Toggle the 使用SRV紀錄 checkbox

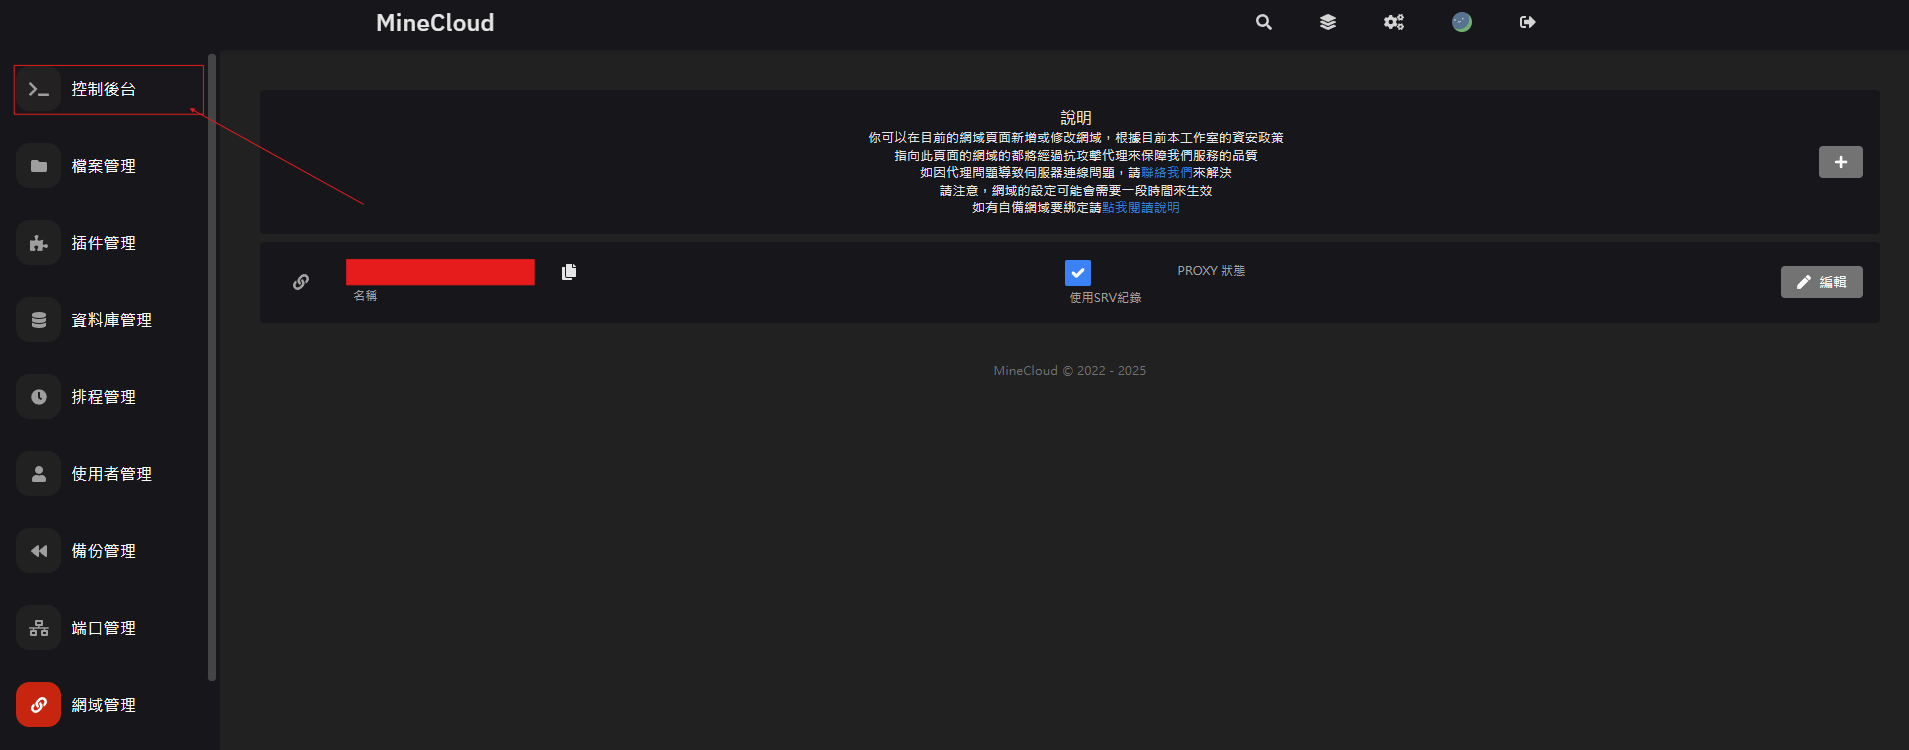click(1078, 272)
